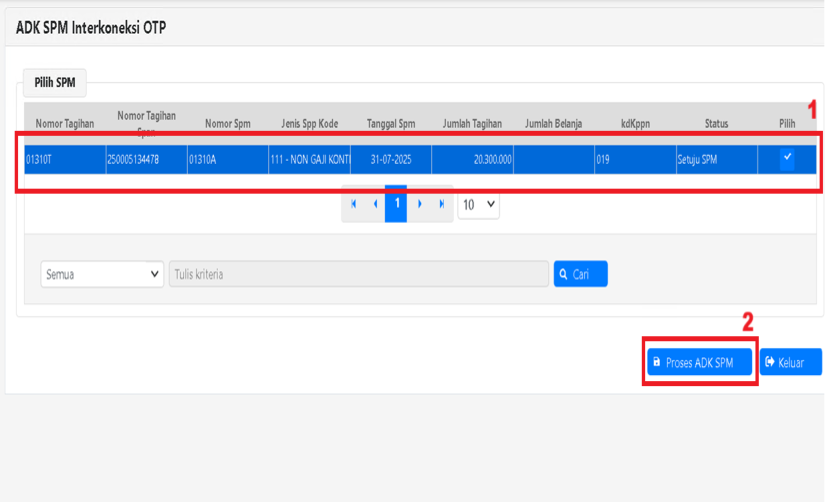Click the kdKppn column header
This screenshot has width=831, height=502.
[x=635, y=124]
